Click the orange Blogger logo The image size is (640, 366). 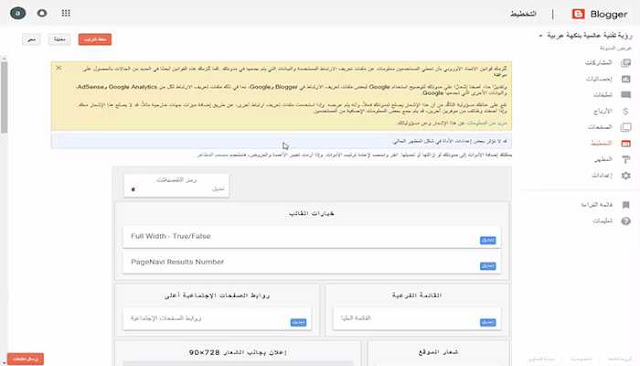pos(578,14)
